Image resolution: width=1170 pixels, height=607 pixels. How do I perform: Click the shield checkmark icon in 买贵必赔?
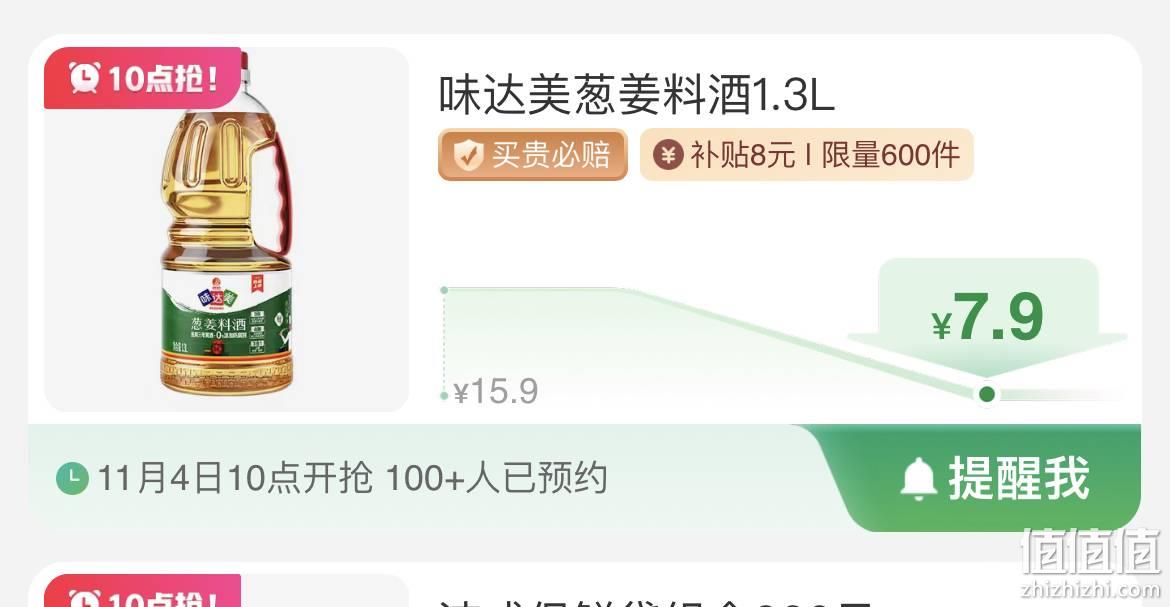tap(468, 155)
